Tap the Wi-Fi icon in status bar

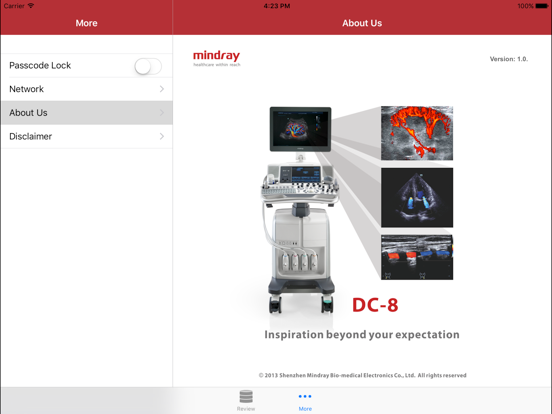click(x=31, y=6)
